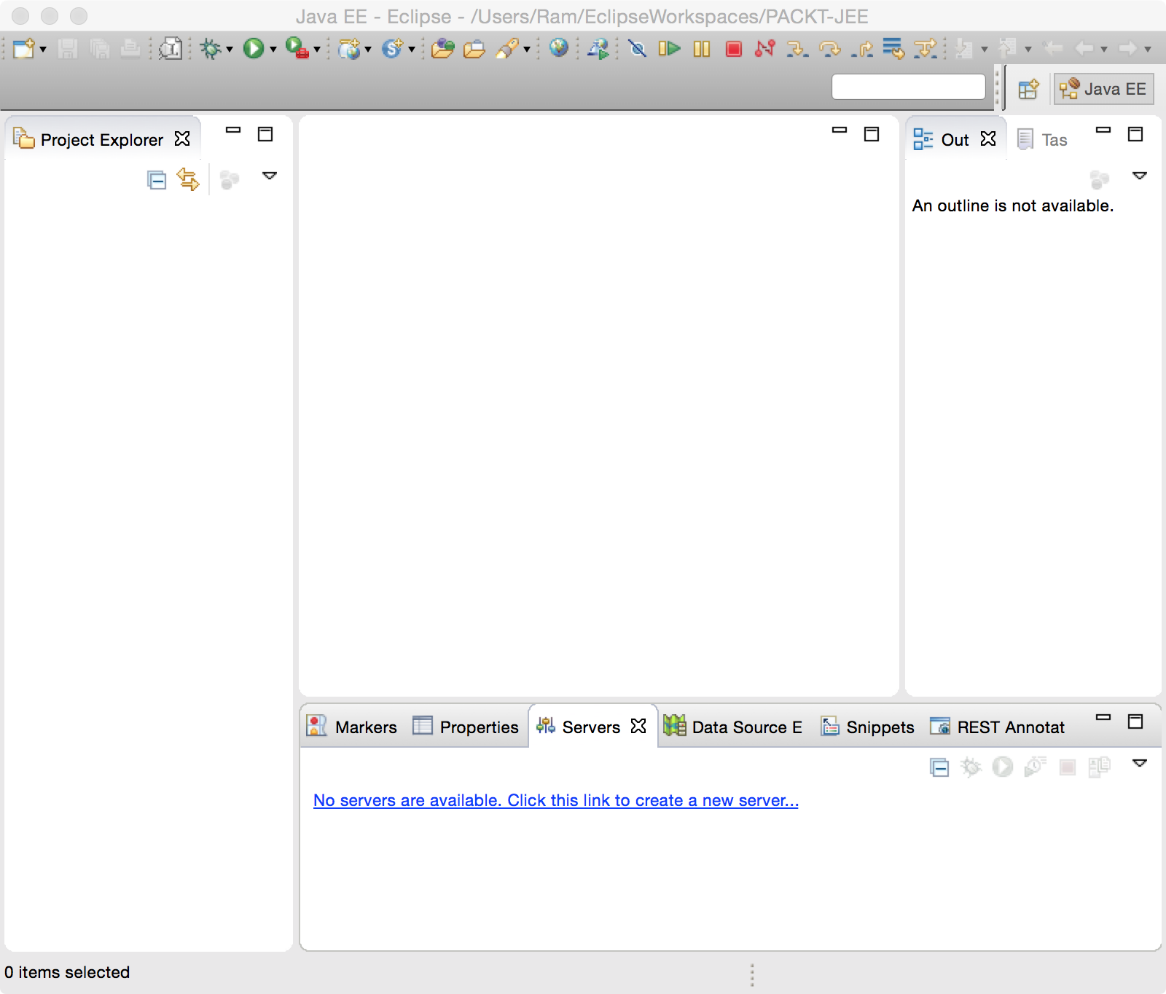
Task: Click the Suspend pause icon
Action: pyautogui.click(x=701, y=49)
